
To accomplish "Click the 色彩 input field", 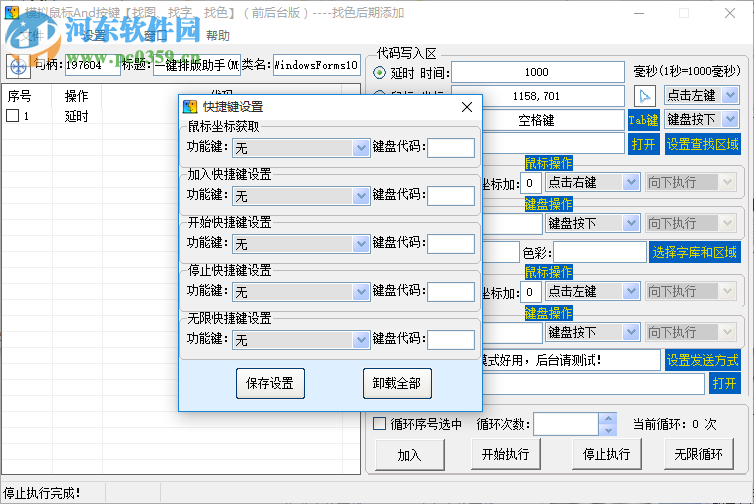I will point(600,252).
